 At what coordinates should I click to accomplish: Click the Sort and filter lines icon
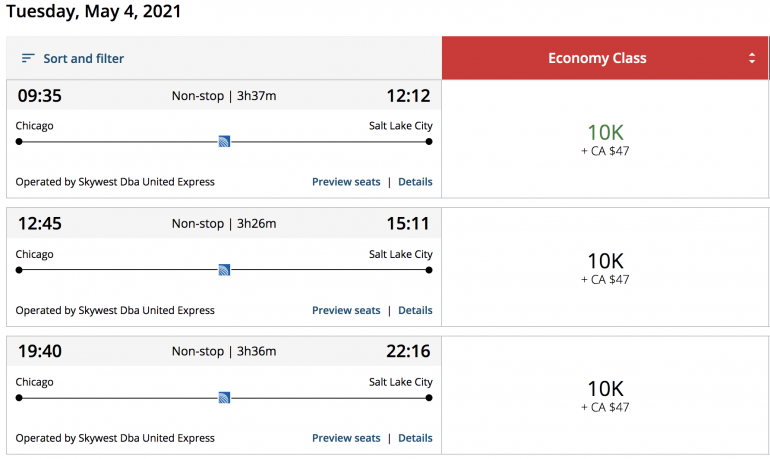[28, 59]
